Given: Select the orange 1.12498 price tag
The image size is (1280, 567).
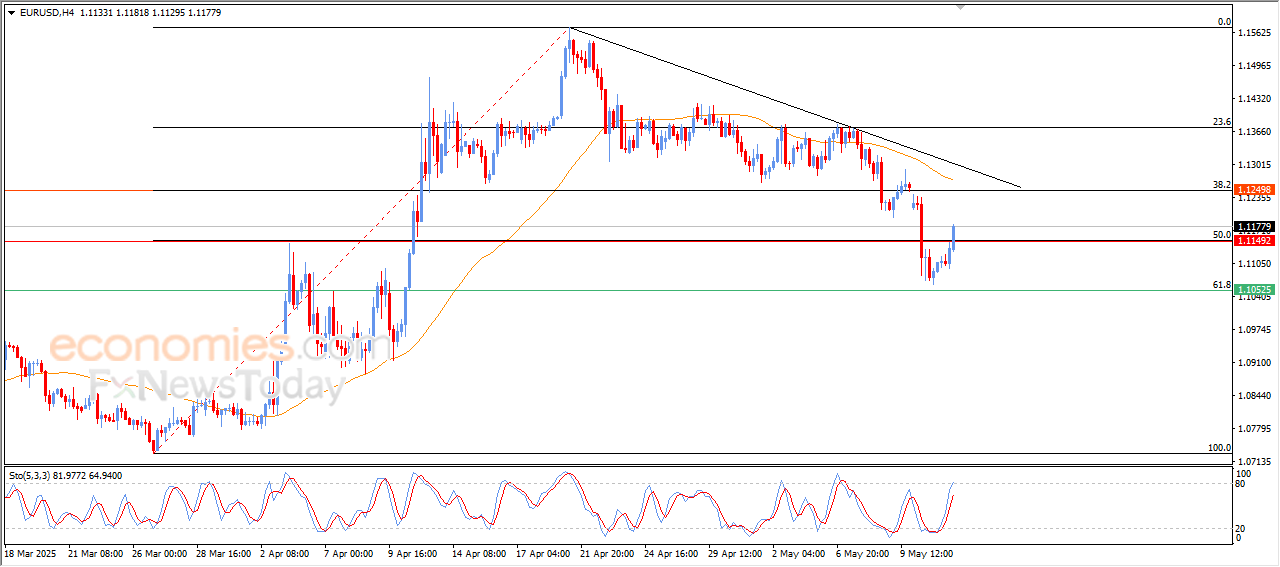Looking at the screenshot, I should [1254, 190].
